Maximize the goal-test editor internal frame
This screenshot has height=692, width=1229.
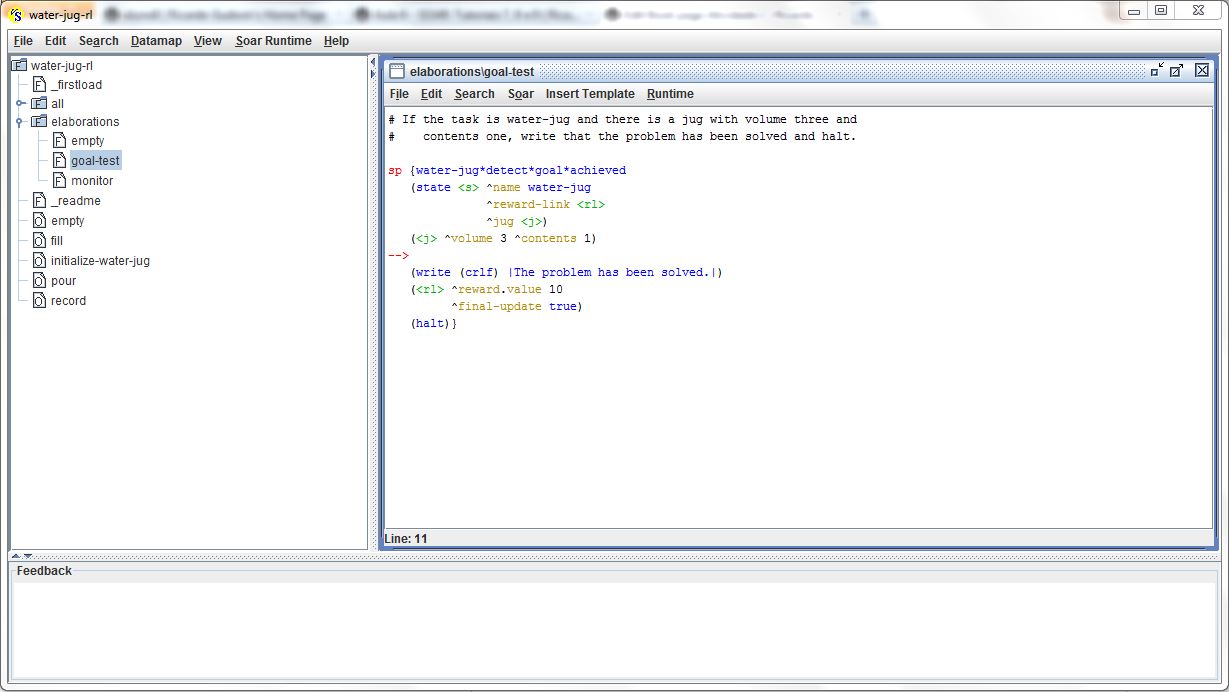[1177, 70]
